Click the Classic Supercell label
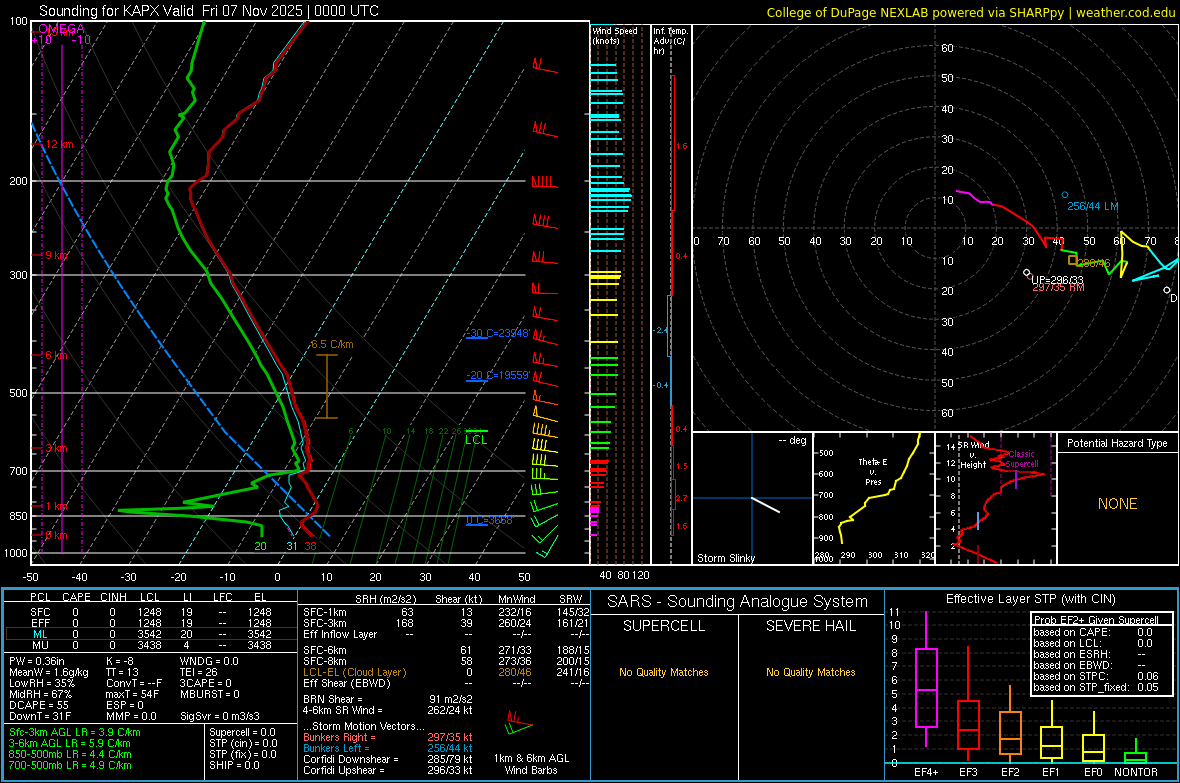This screenshot has width=1180, height=783. point(1023,459)
